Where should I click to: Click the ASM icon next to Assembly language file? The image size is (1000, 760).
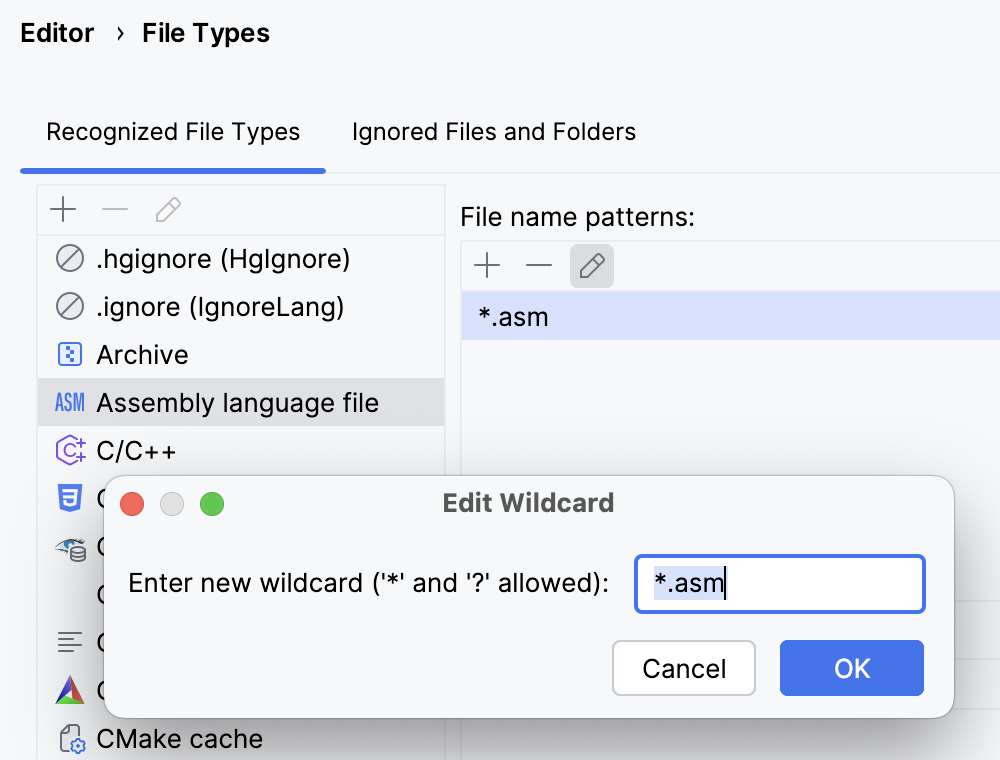[x=69, y=402]
